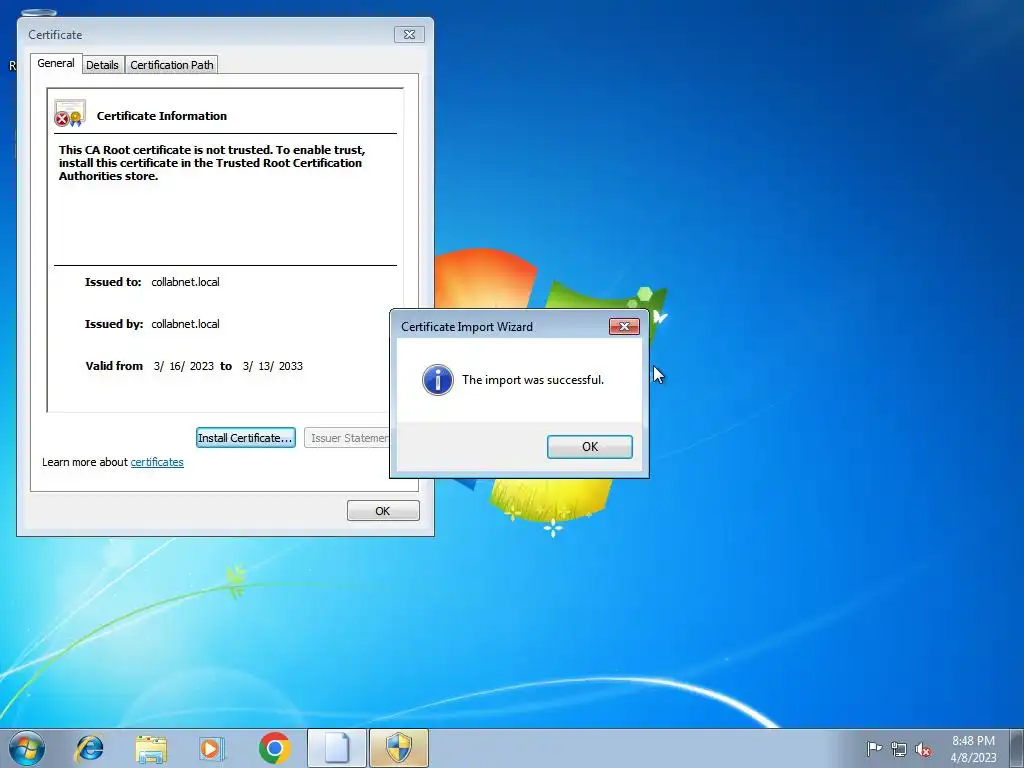Click the Certificate Information heading
This screenshot has height=768, width=1024.
point(162,116)
